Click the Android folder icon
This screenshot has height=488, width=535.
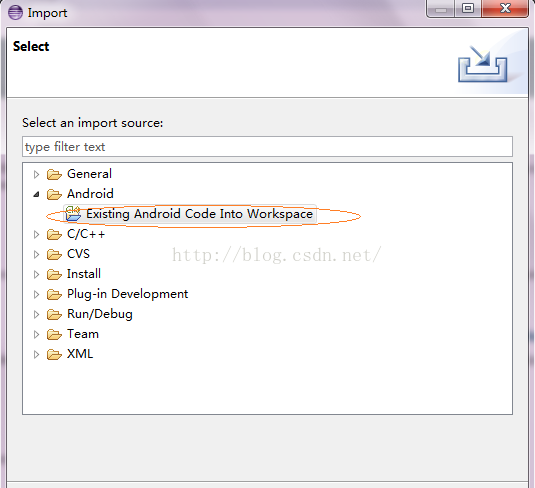(54, 194)
